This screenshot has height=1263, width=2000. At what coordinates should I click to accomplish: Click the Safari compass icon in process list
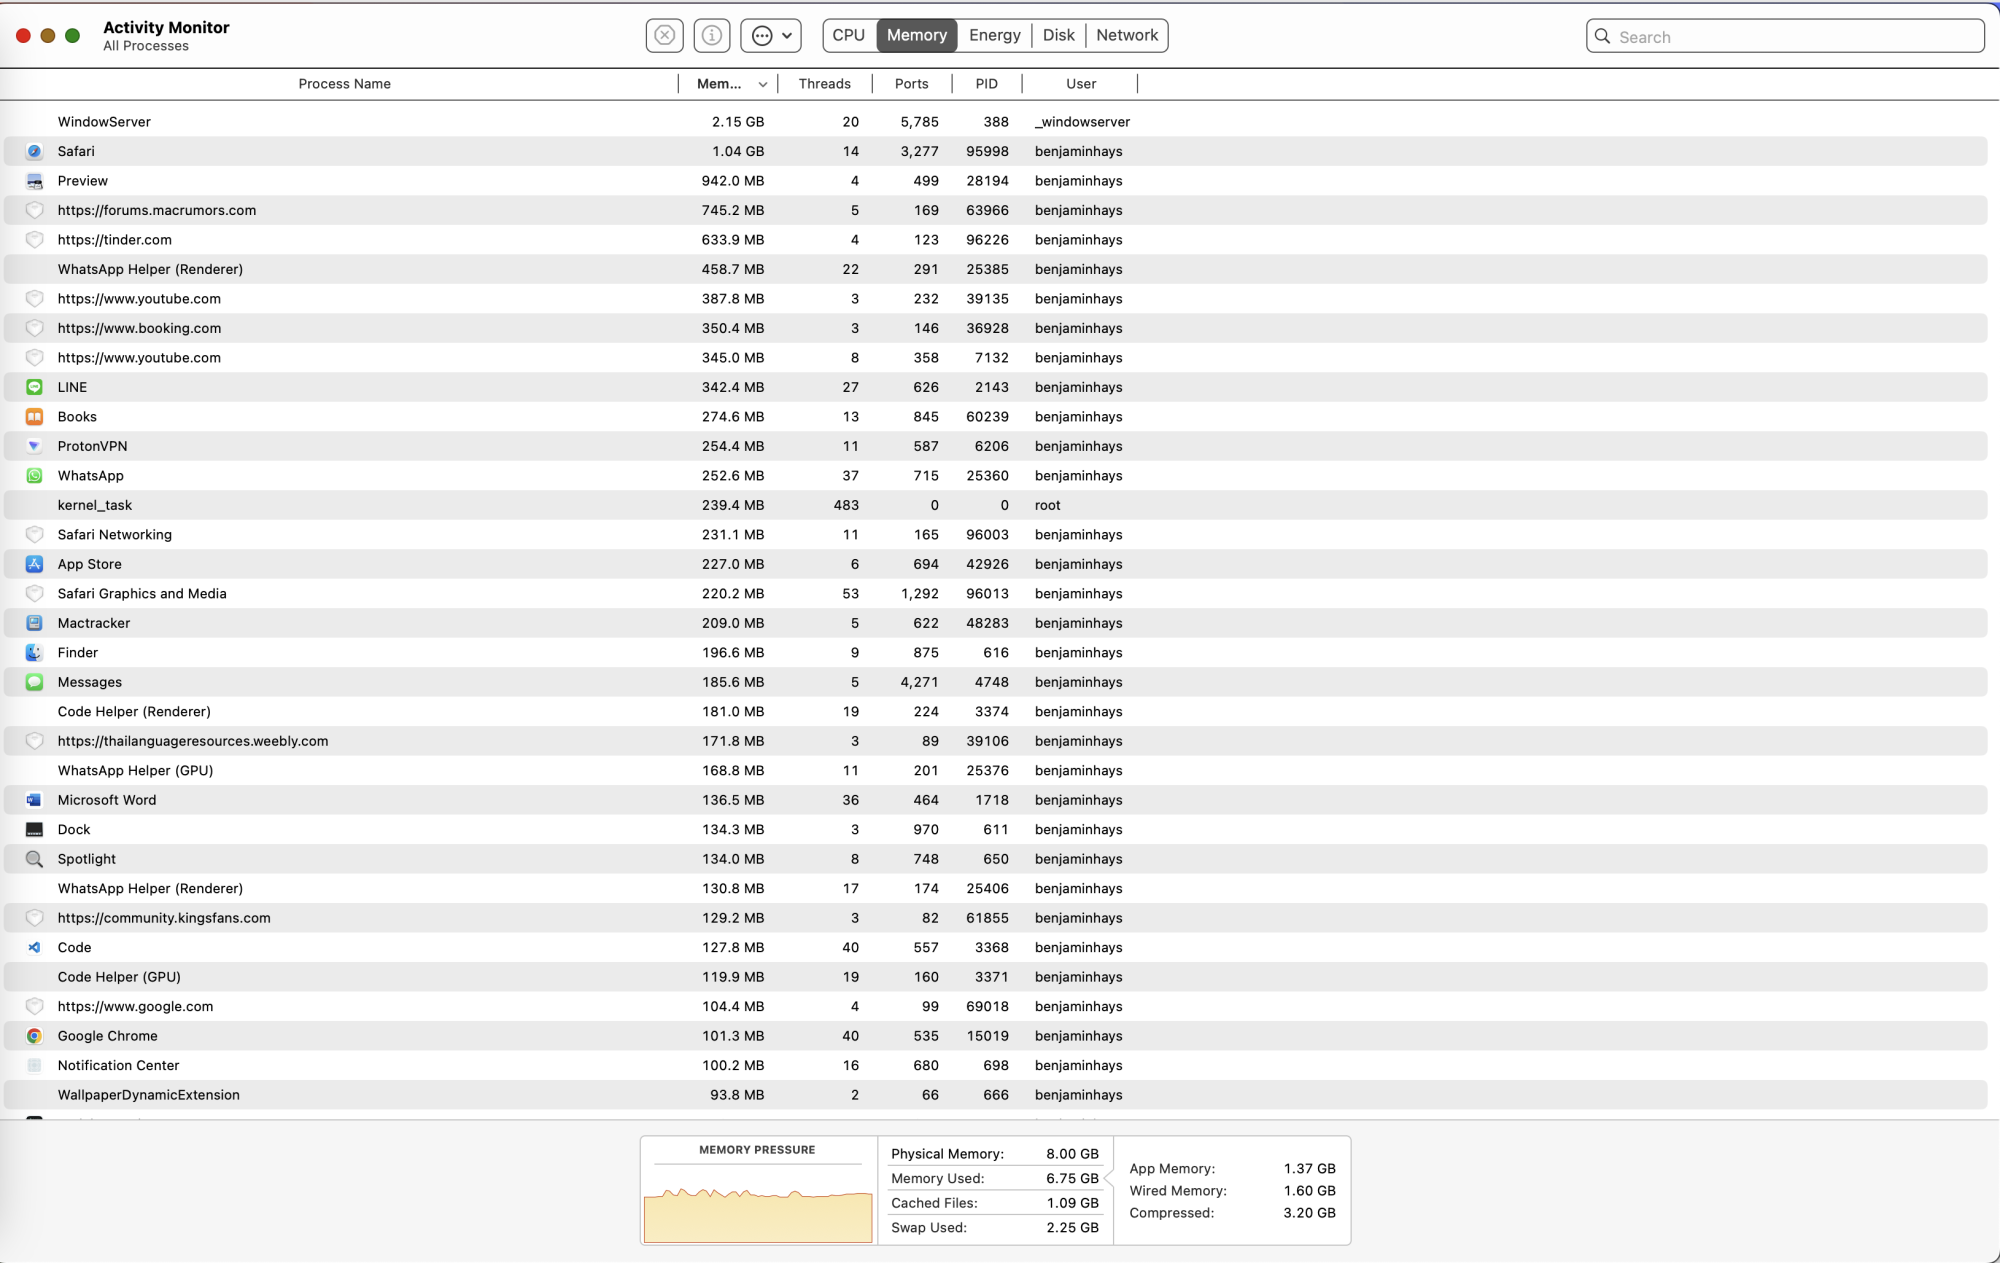coord(34,151)
